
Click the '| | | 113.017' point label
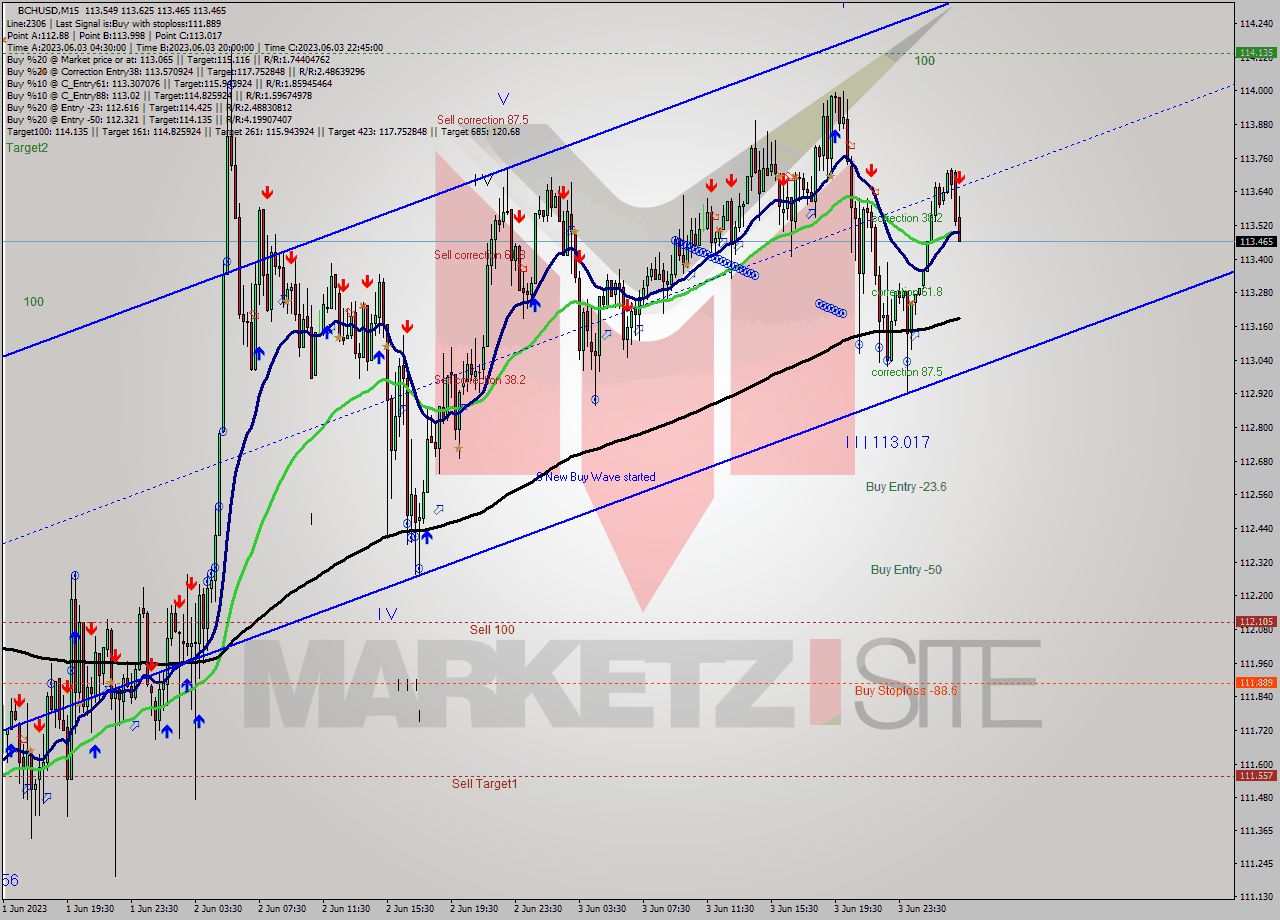[x=888, y=442]
